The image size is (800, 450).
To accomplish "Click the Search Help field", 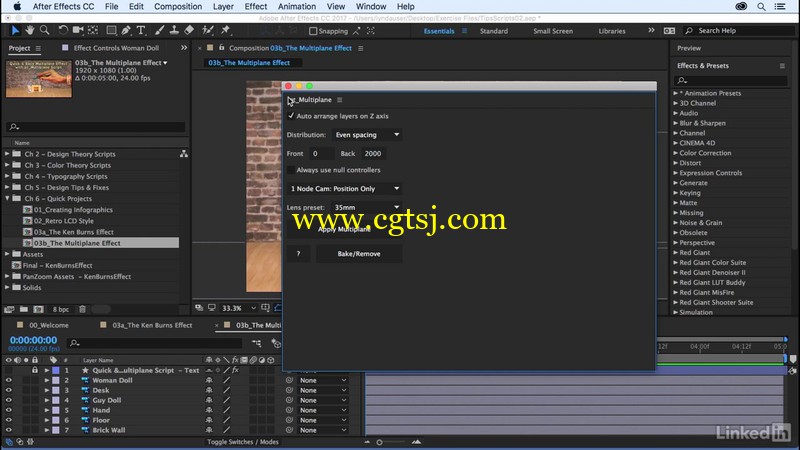I will (x=740, y=31).
